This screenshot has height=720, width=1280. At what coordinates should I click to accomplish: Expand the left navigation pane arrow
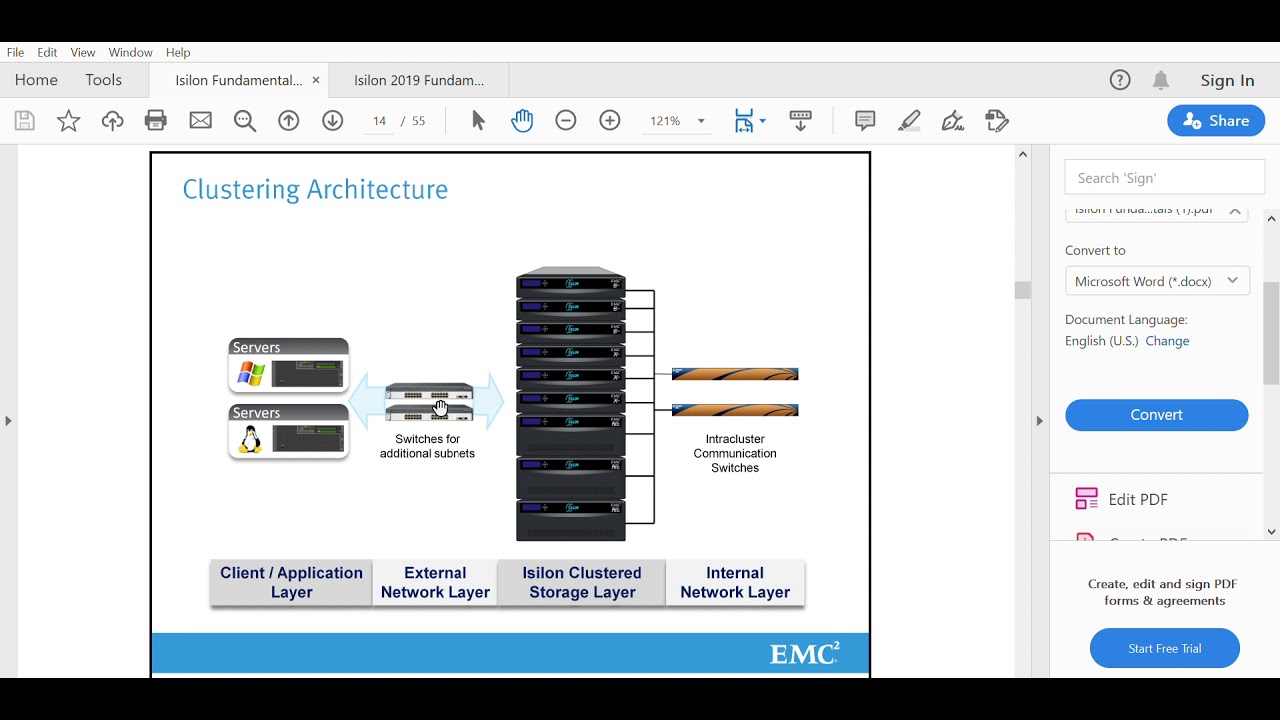[8, 421]
